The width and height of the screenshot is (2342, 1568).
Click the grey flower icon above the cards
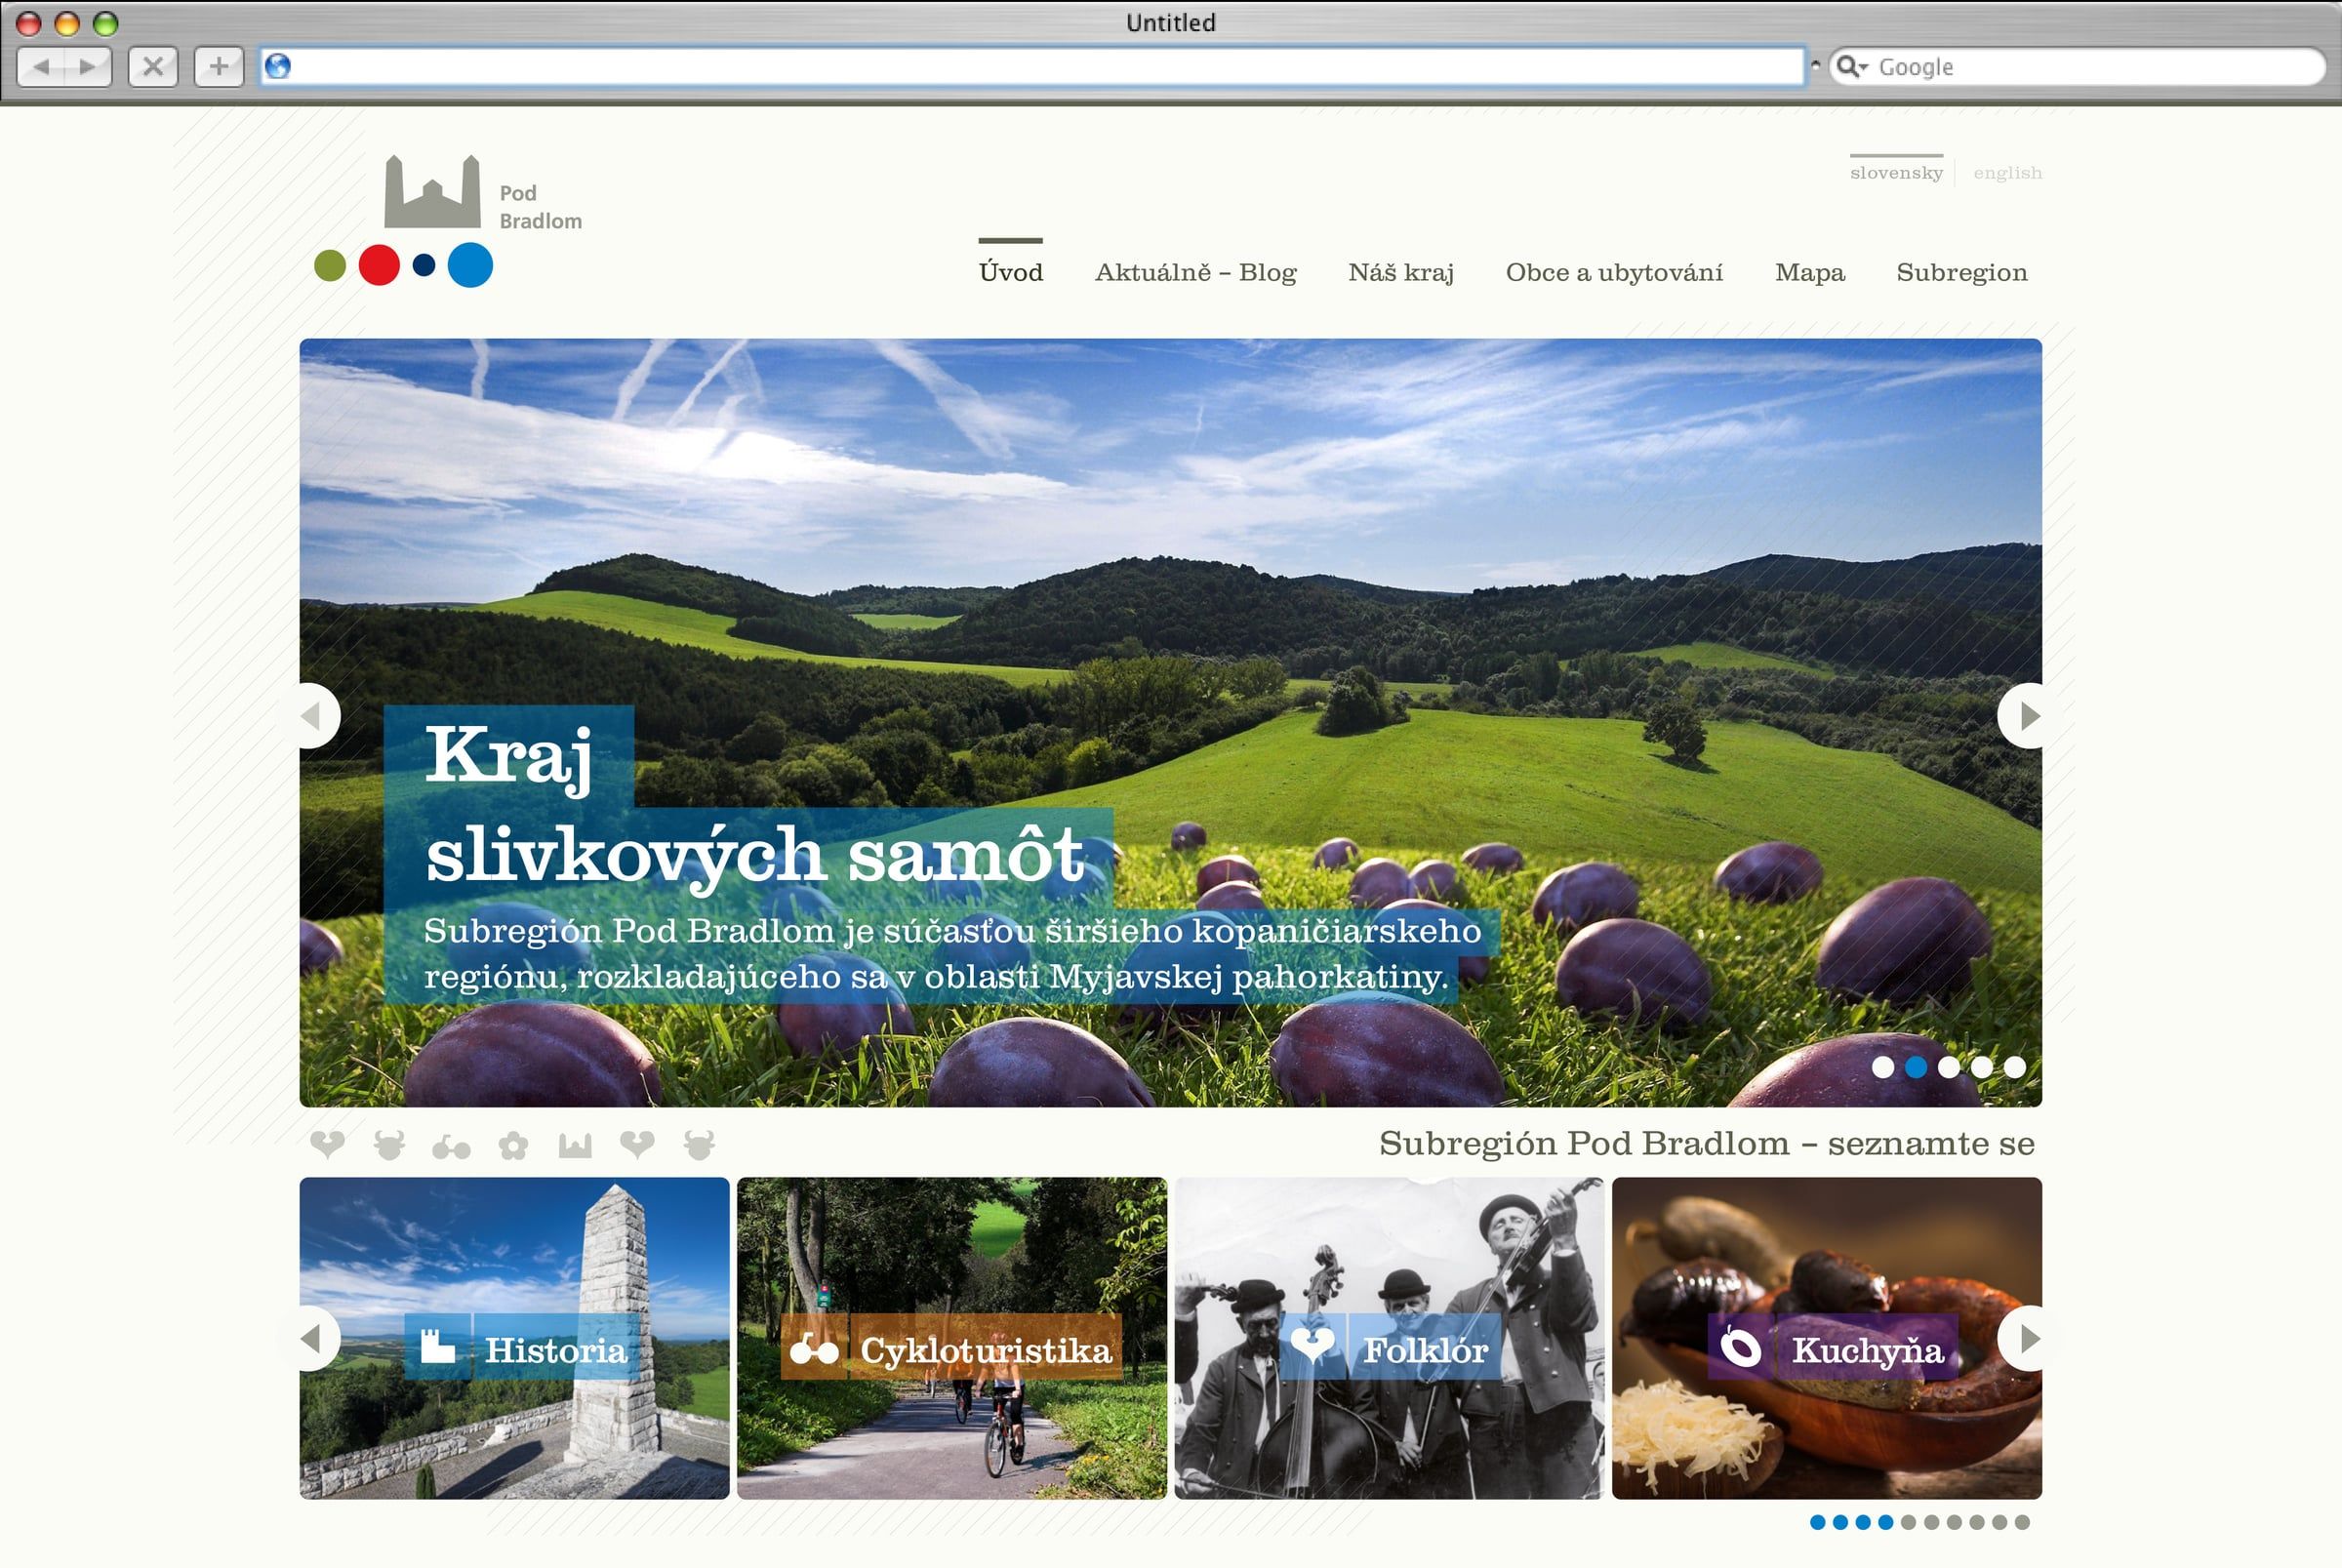pos(513,1146)
